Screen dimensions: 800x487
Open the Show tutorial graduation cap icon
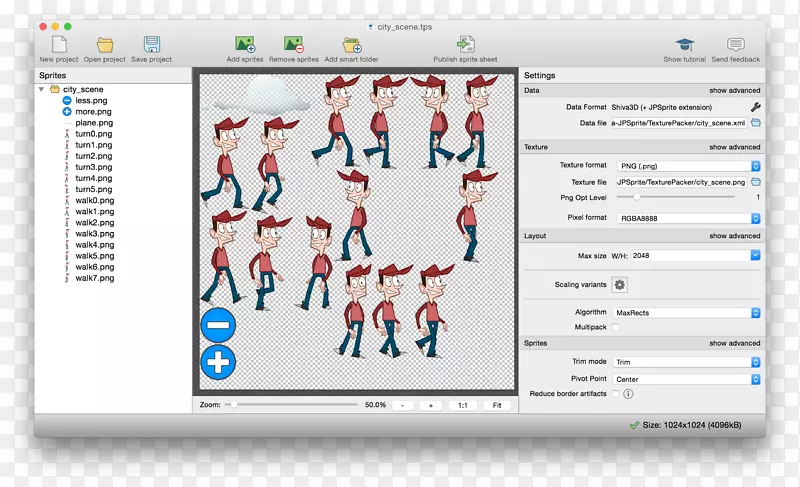click(684, 45)
